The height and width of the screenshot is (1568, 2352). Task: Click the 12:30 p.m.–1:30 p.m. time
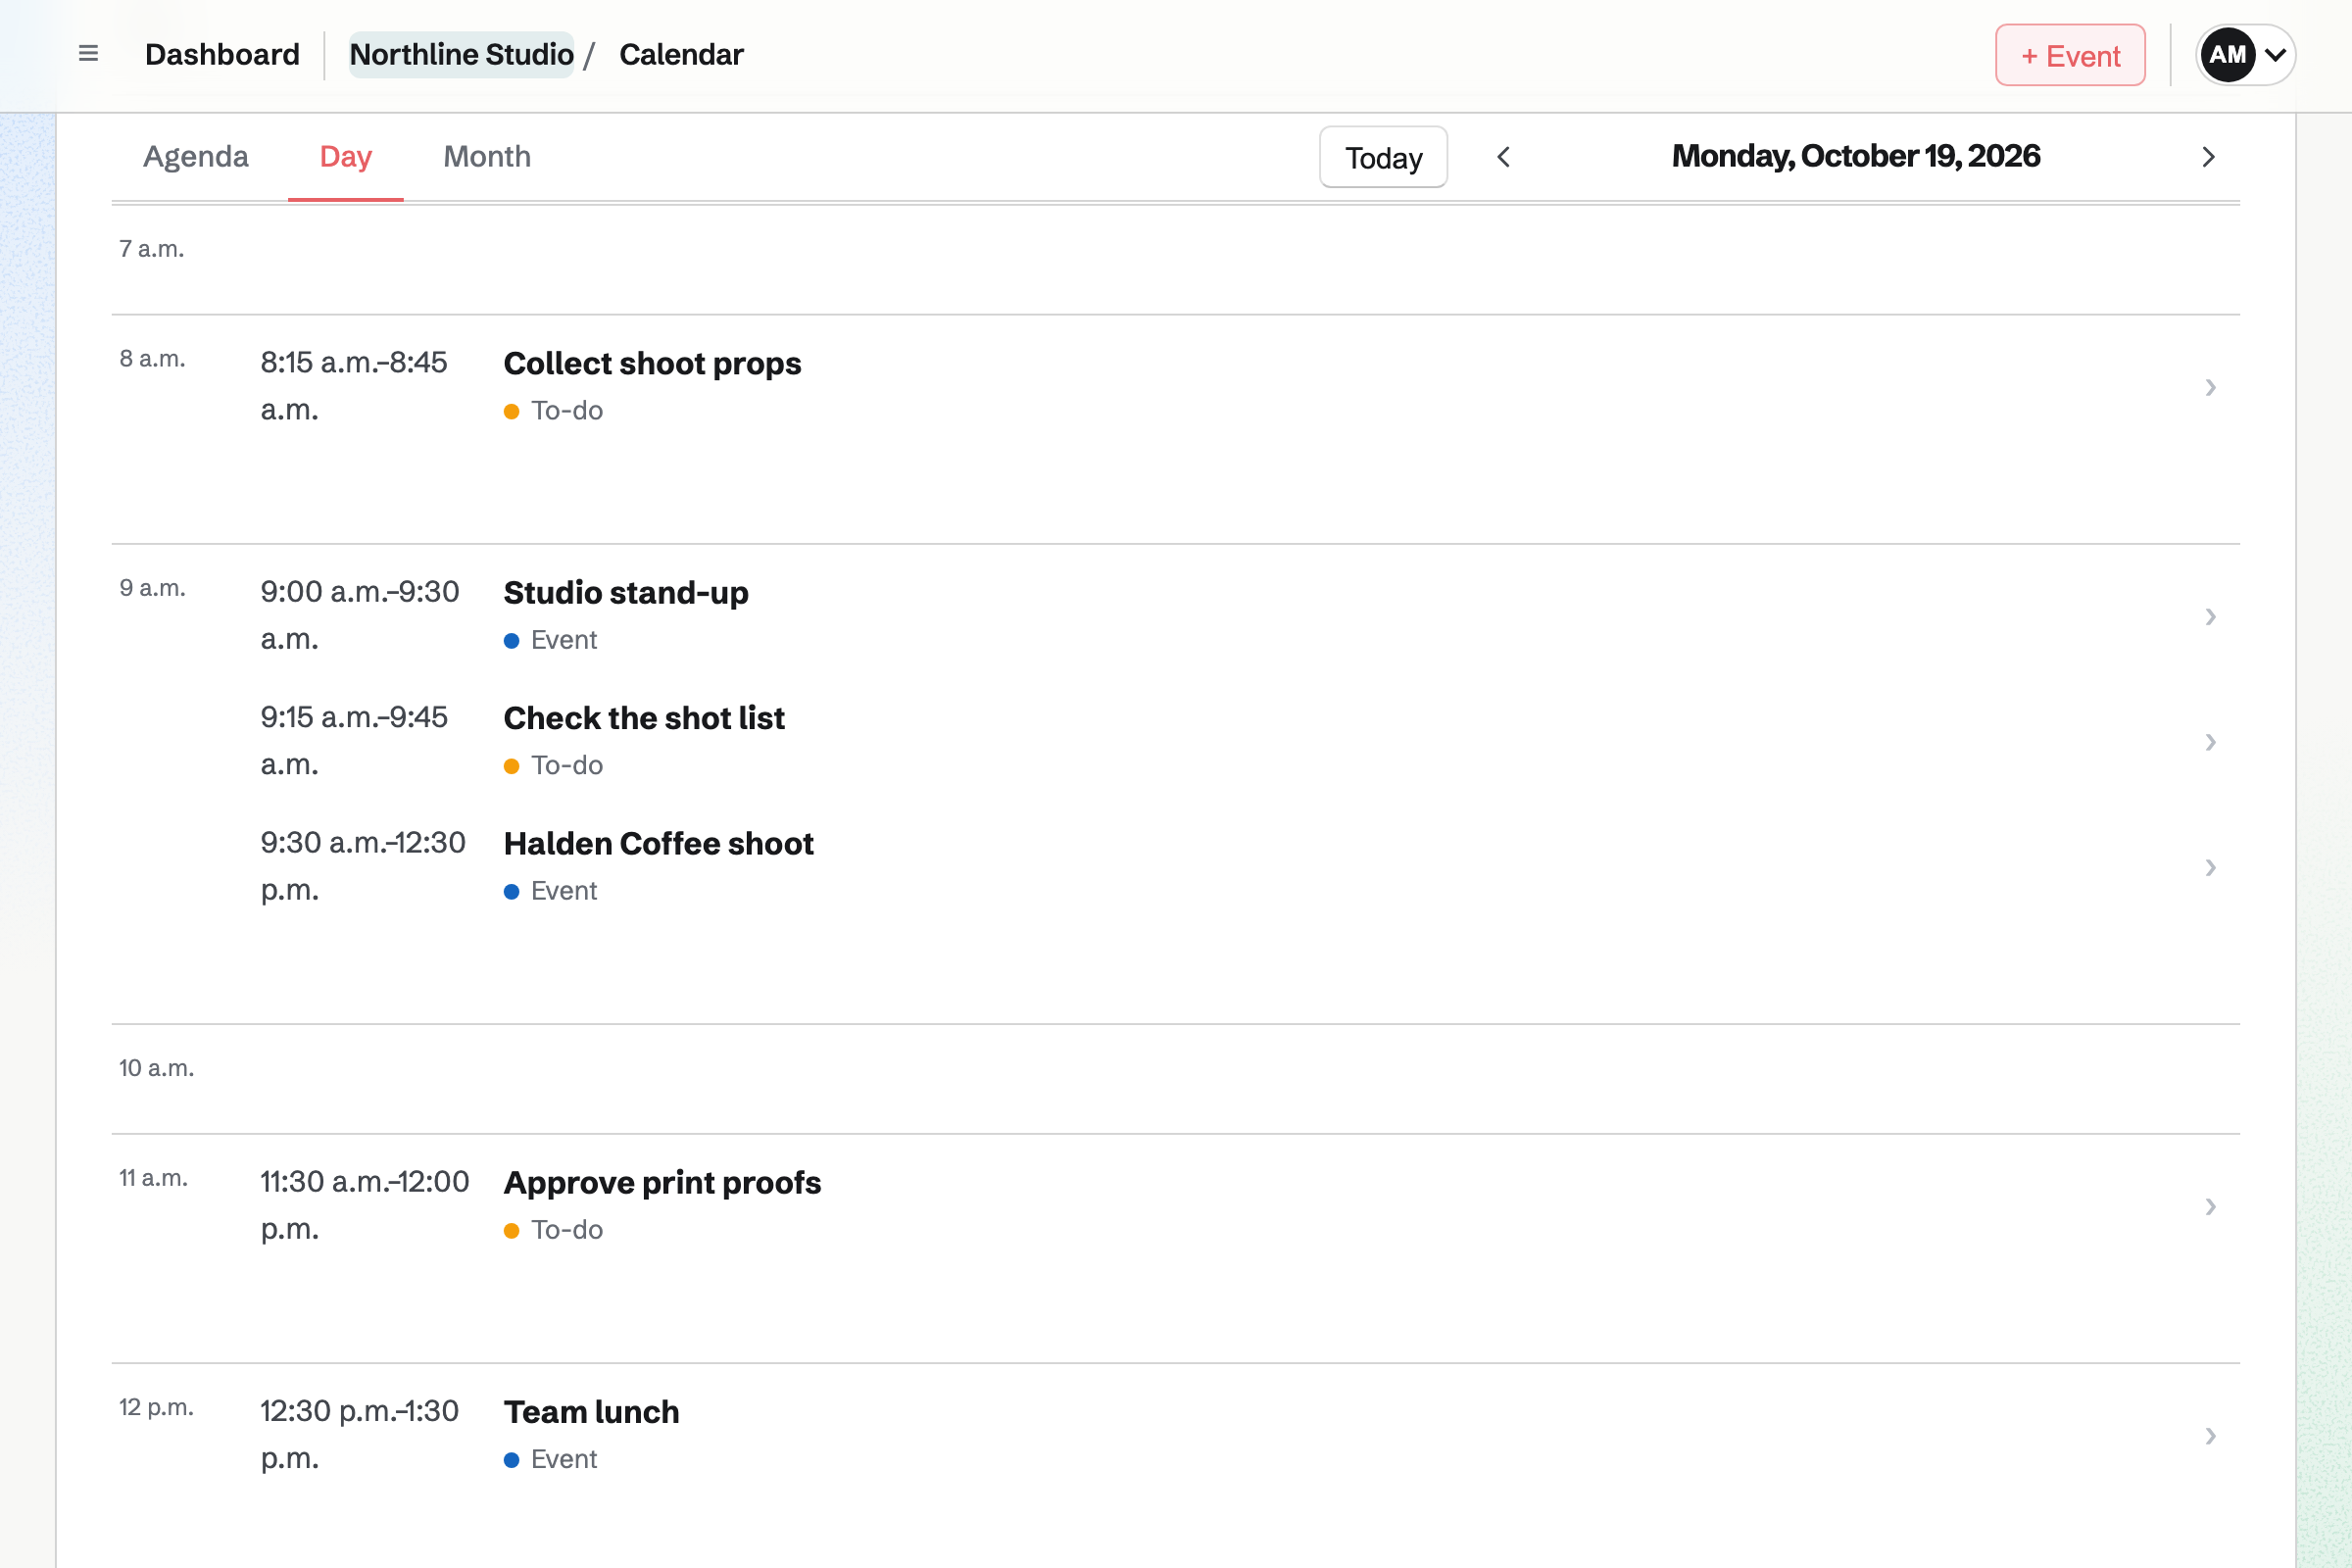pyautogui.click(x=360, y=1434)
